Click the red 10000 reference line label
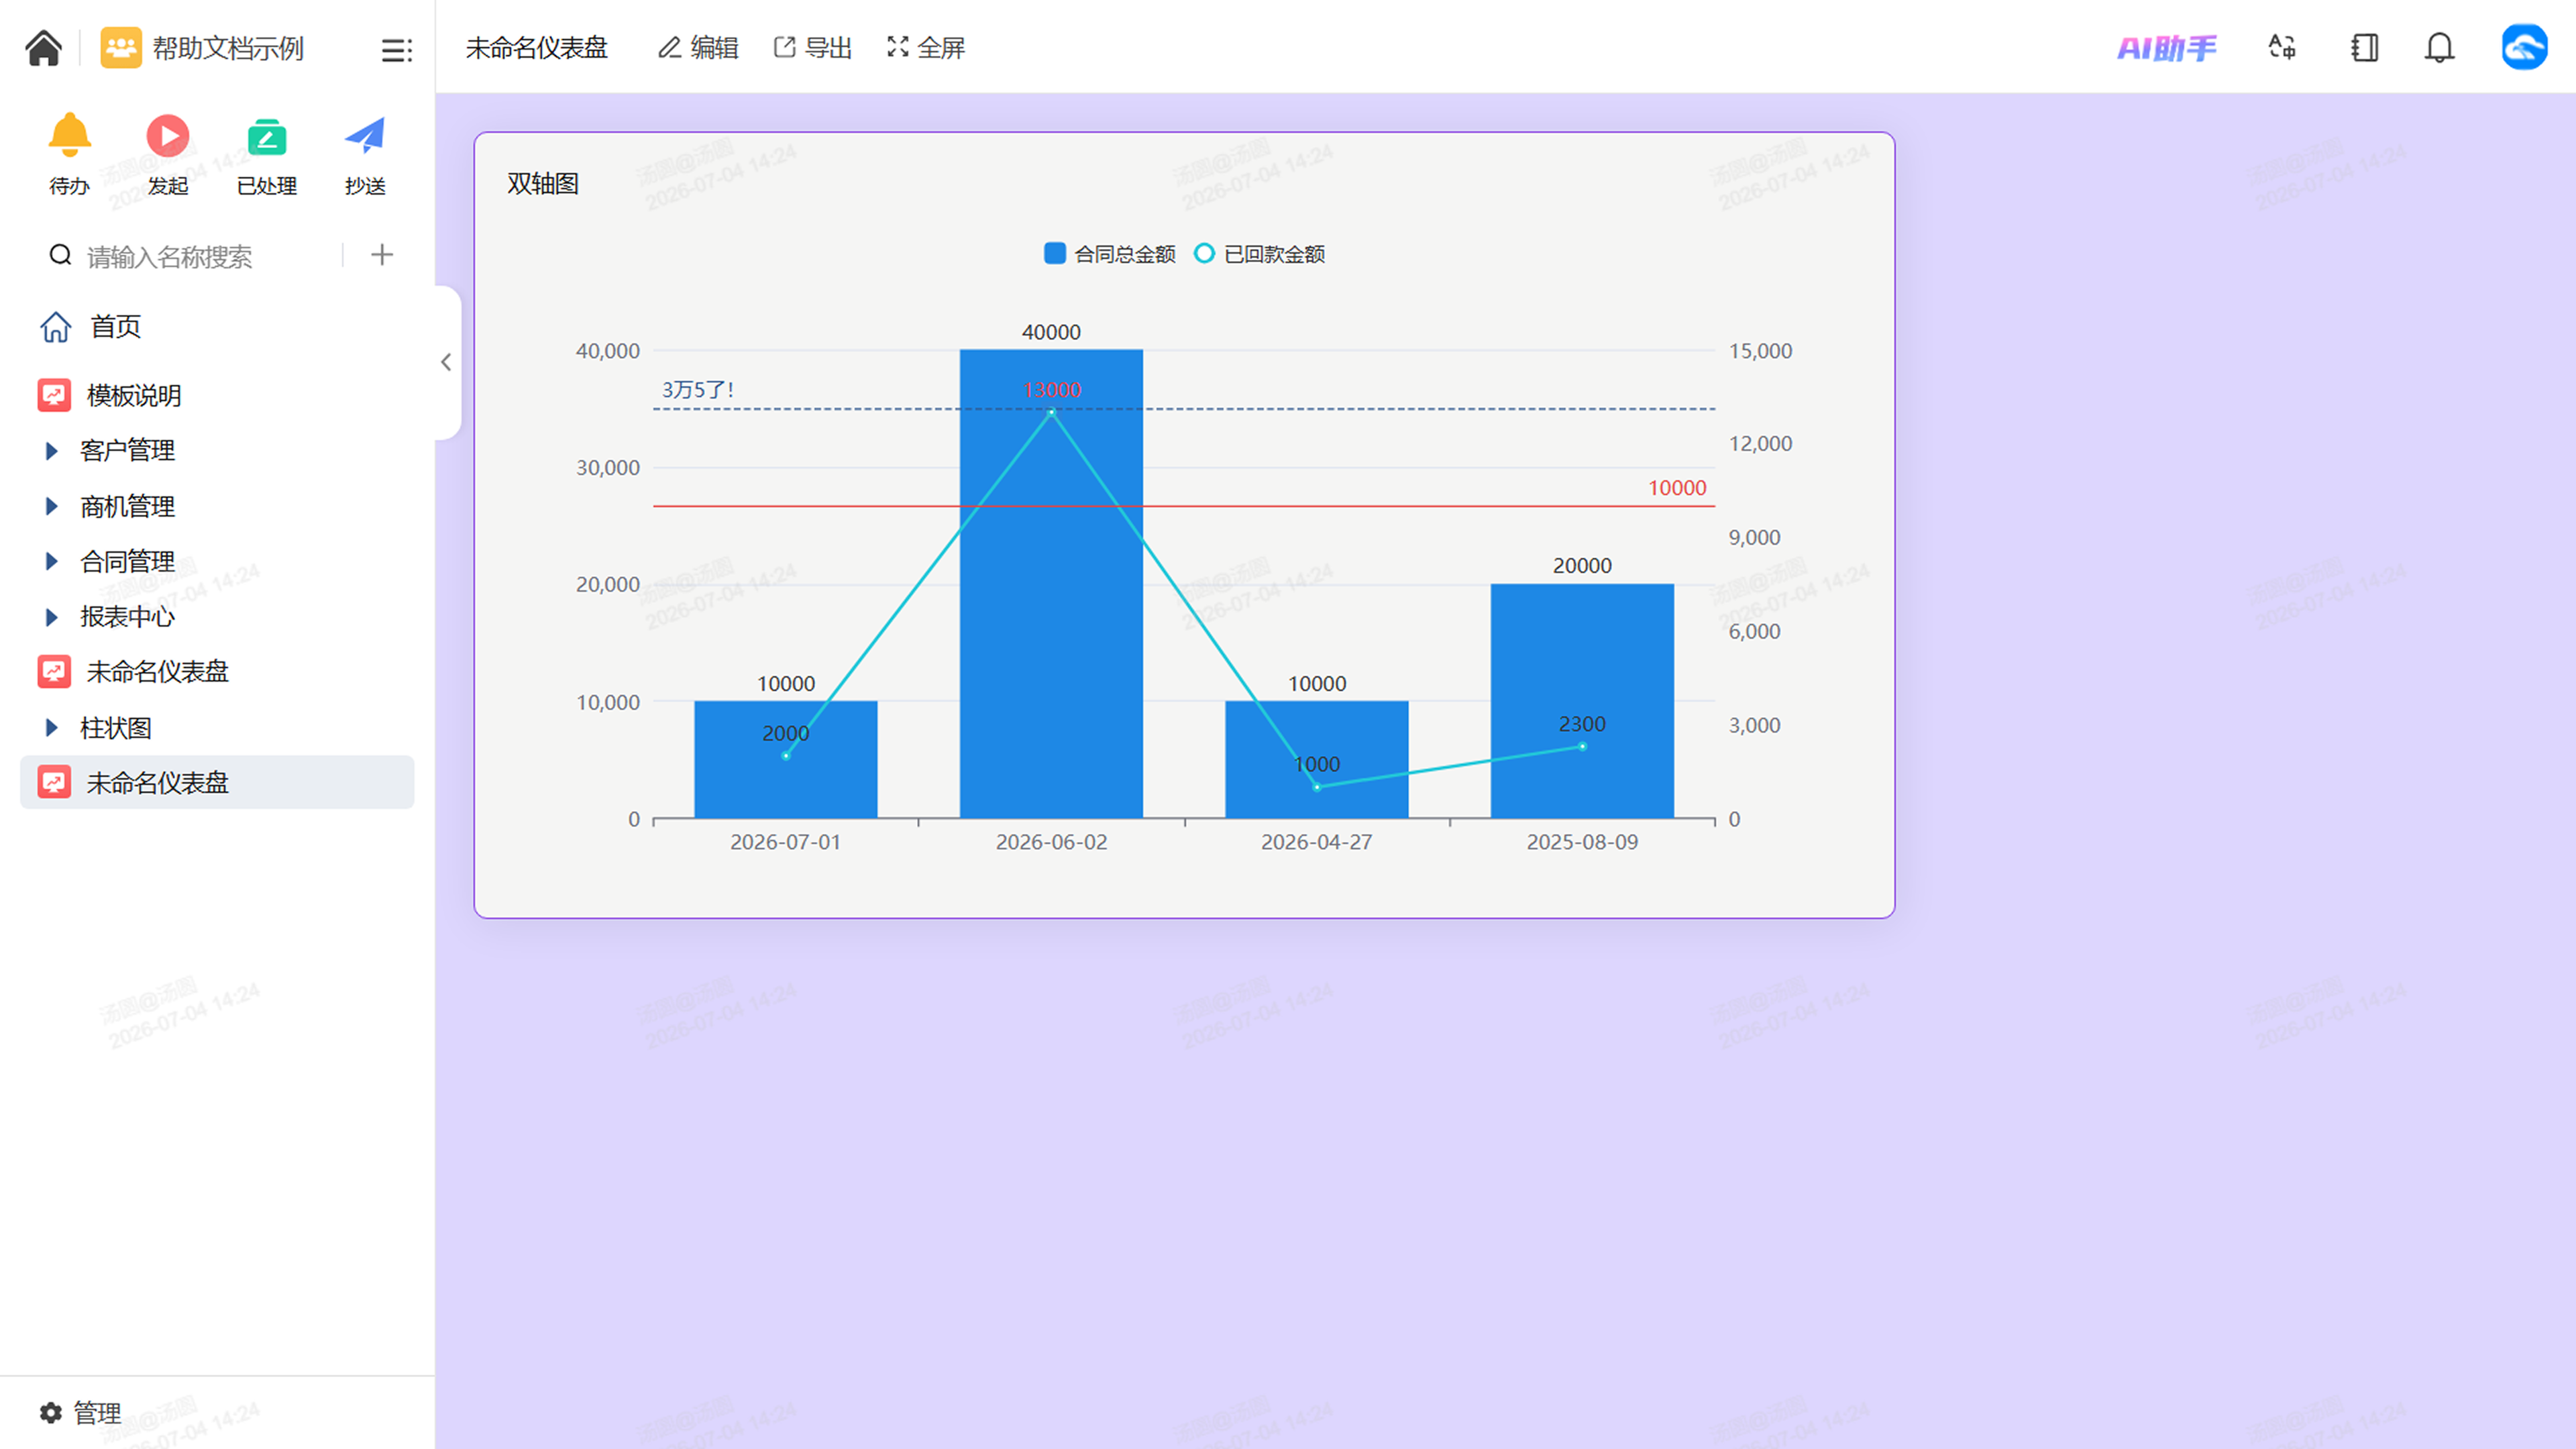Viewport: 2576px width, 1449px height. click(x=1677, y=487)
